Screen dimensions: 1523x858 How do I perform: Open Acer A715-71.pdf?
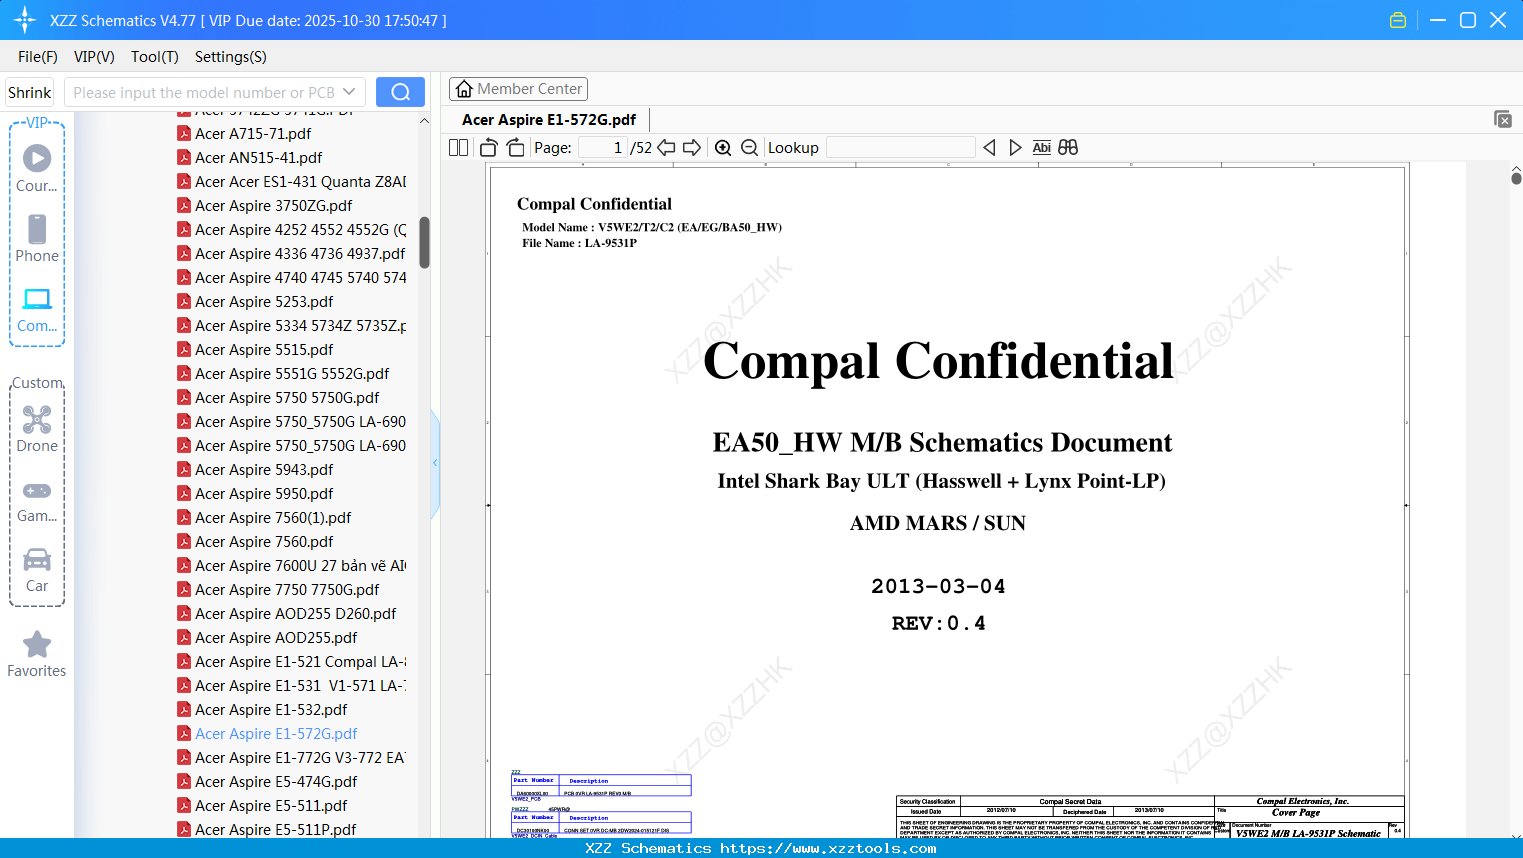pos(253,134)
